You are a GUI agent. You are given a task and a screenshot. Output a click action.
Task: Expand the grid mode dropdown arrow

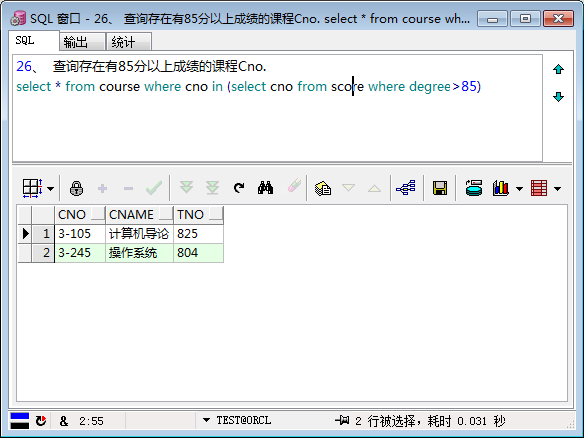pos(50,188)
